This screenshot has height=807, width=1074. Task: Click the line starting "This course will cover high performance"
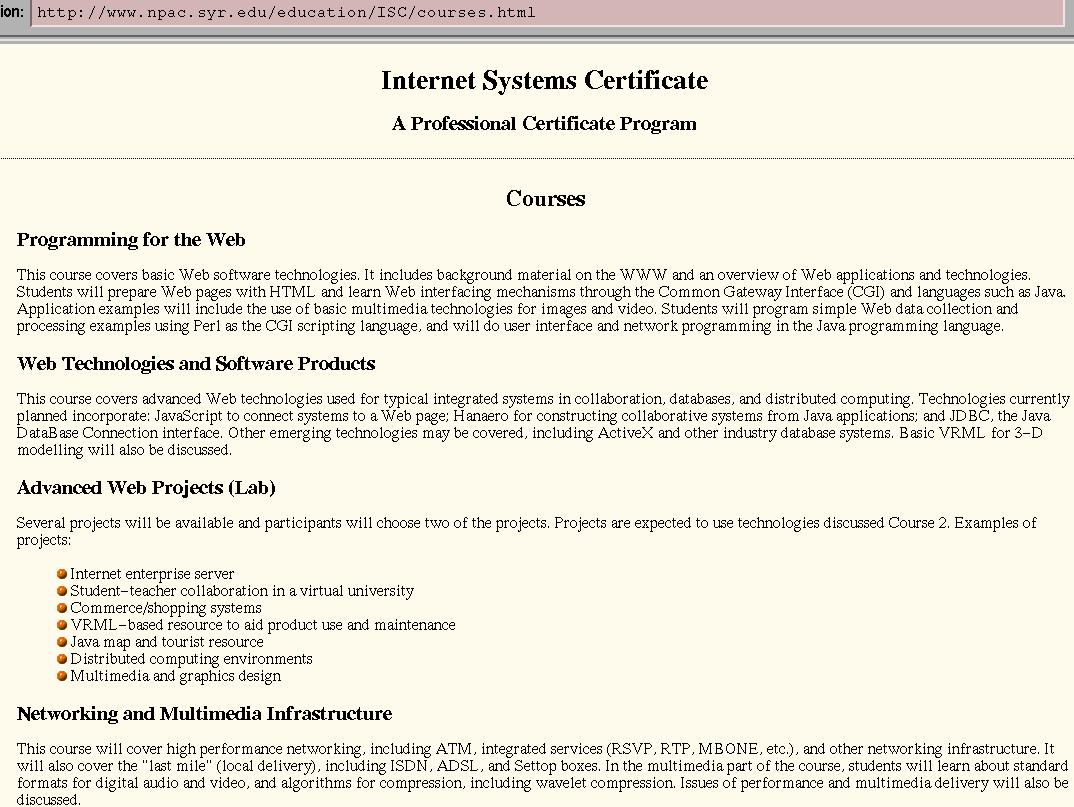tap(536, 749)
